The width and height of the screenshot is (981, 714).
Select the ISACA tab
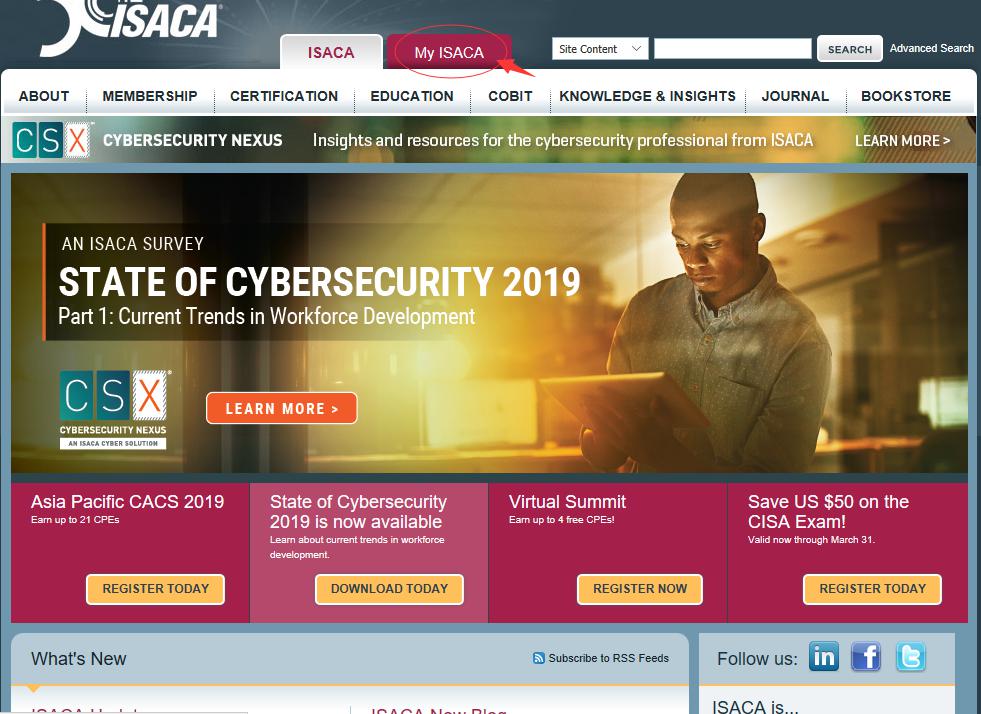pos(331,53)
